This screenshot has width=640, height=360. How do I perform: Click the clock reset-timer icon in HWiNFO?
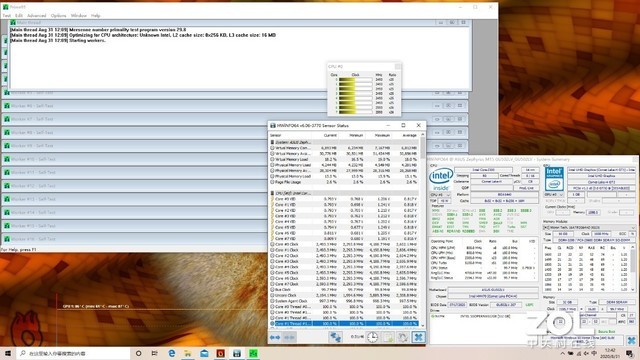point(372,337)
